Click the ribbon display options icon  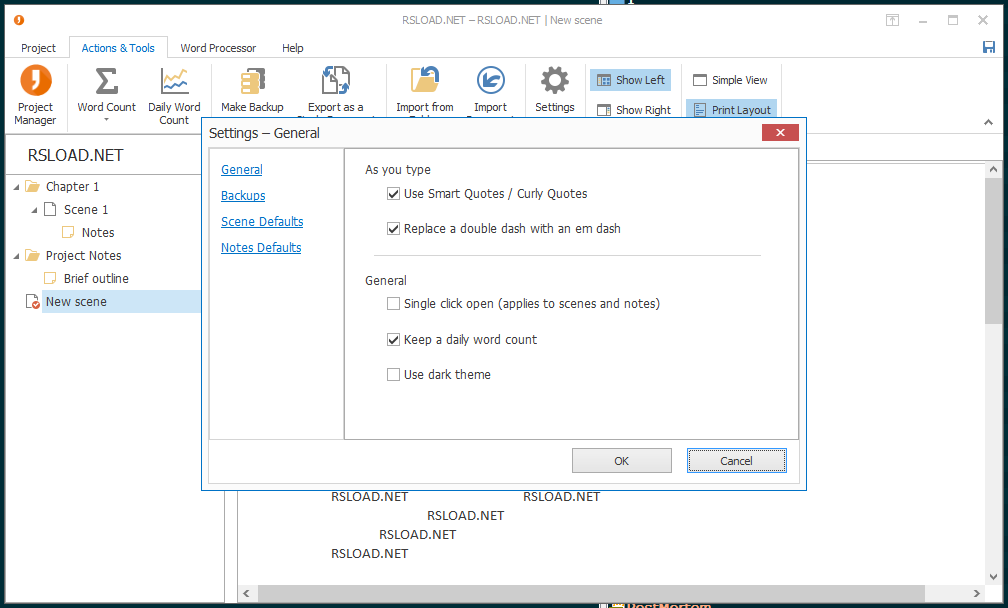[x=892, y=20]
